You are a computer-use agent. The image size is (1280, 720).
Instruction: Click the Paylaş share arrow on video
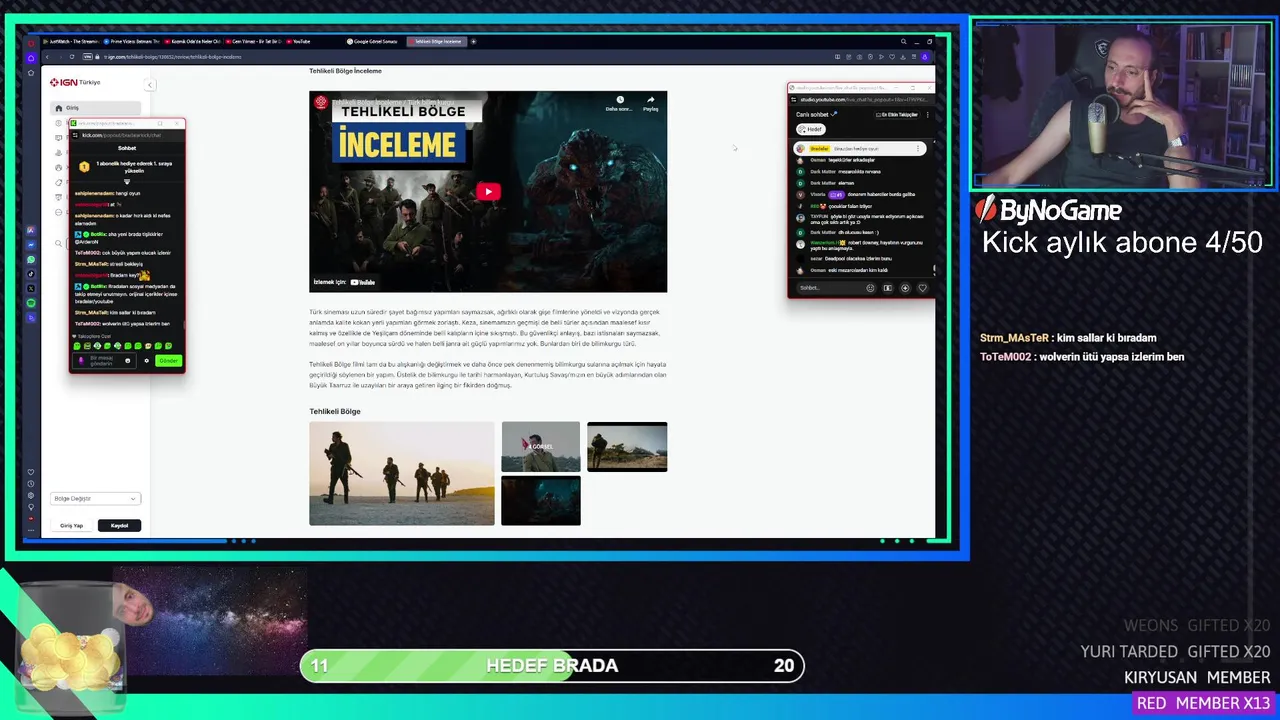(650, 100)
